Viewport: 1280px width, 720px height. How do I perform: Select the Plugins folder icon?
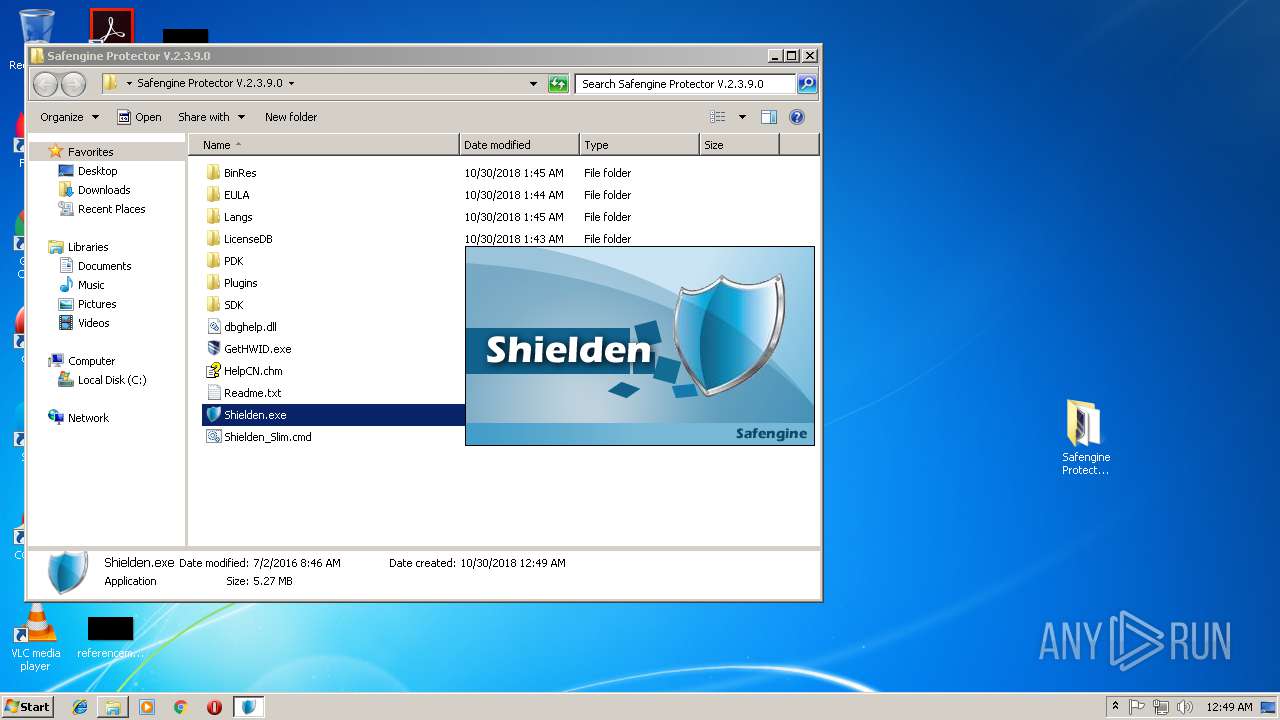click(x=213, y=283)
